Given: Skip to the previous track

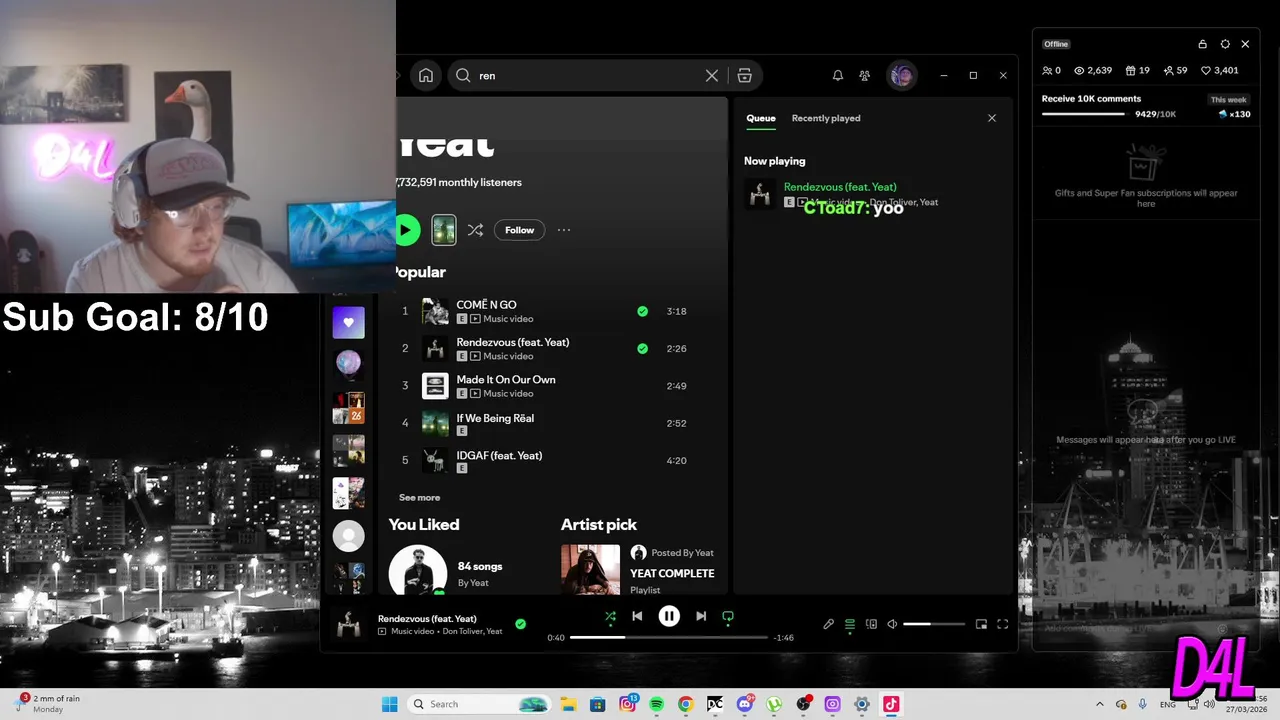Looking at the screenshot, I should pyautogui.click(x=637, y=617).
